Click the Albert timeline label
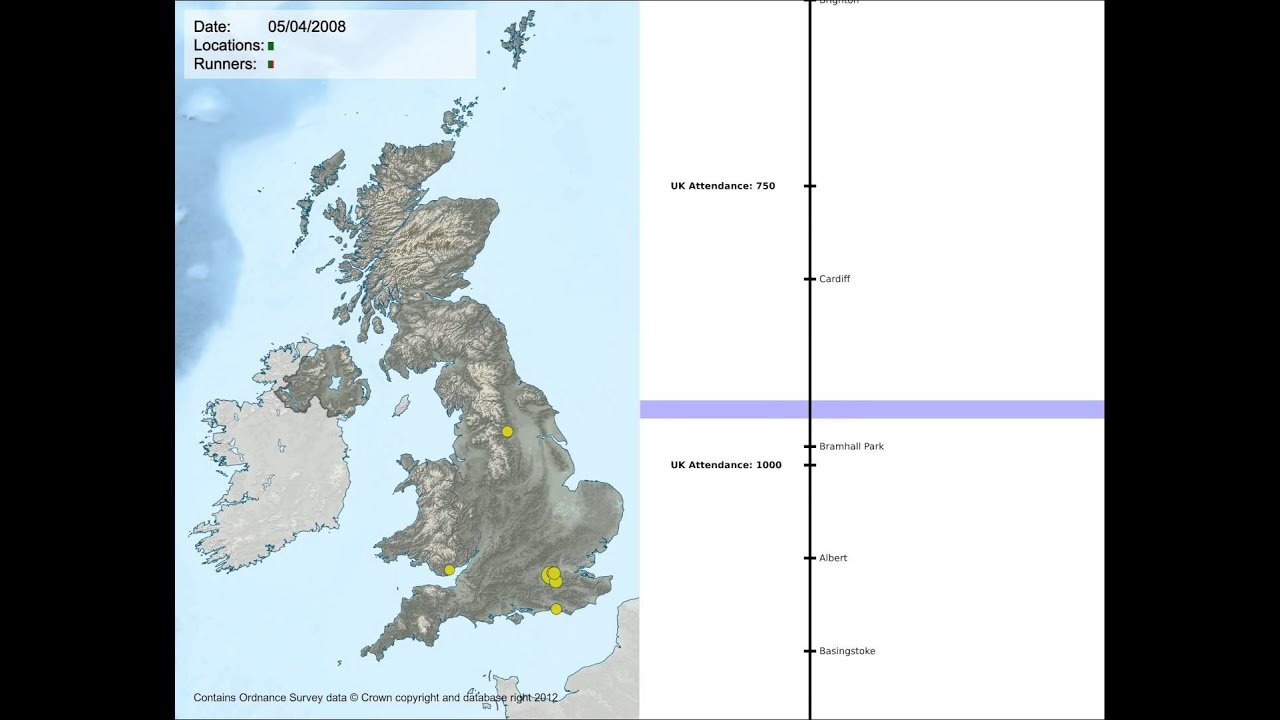This screenshot has width=1280, height=720. [833, 558]
